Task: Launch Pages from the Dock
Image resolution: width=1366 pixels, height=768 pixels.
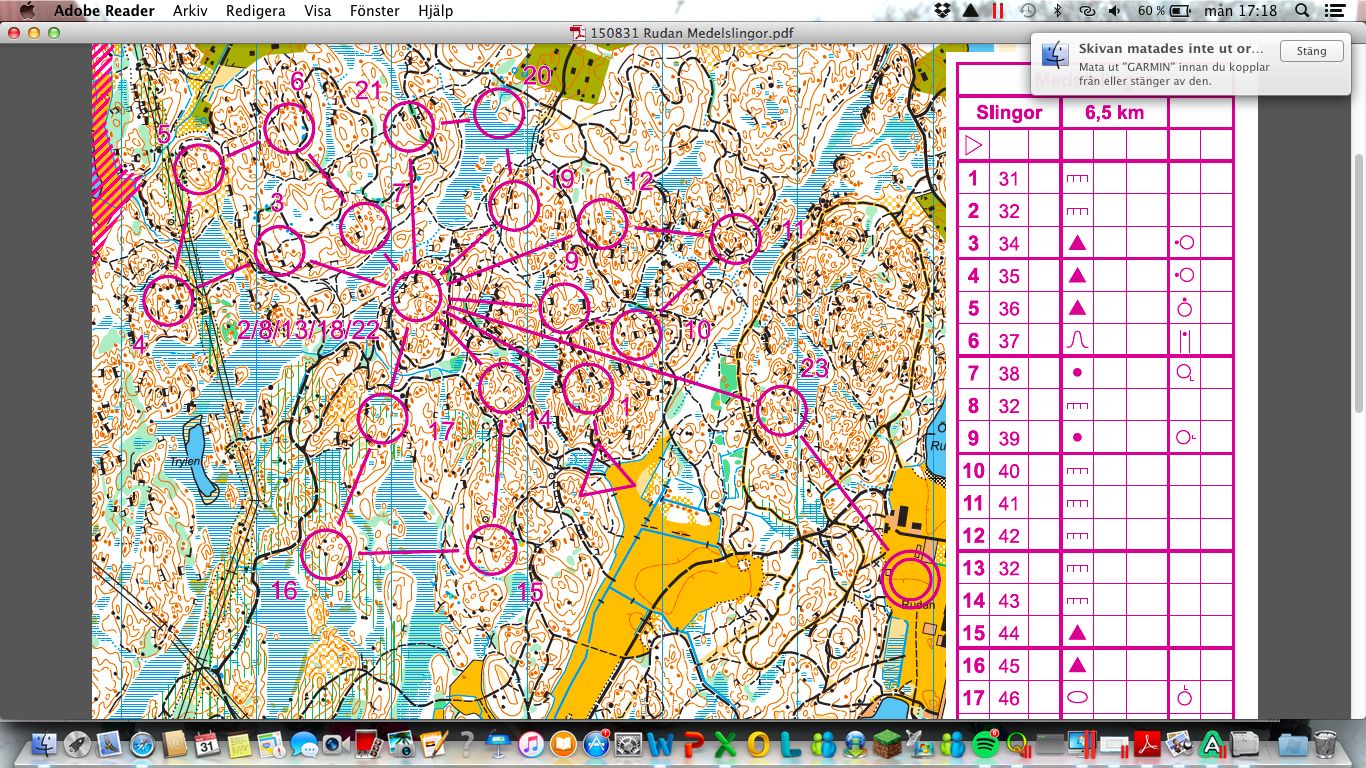Action: pyautogui.click(x=433, y=745)
